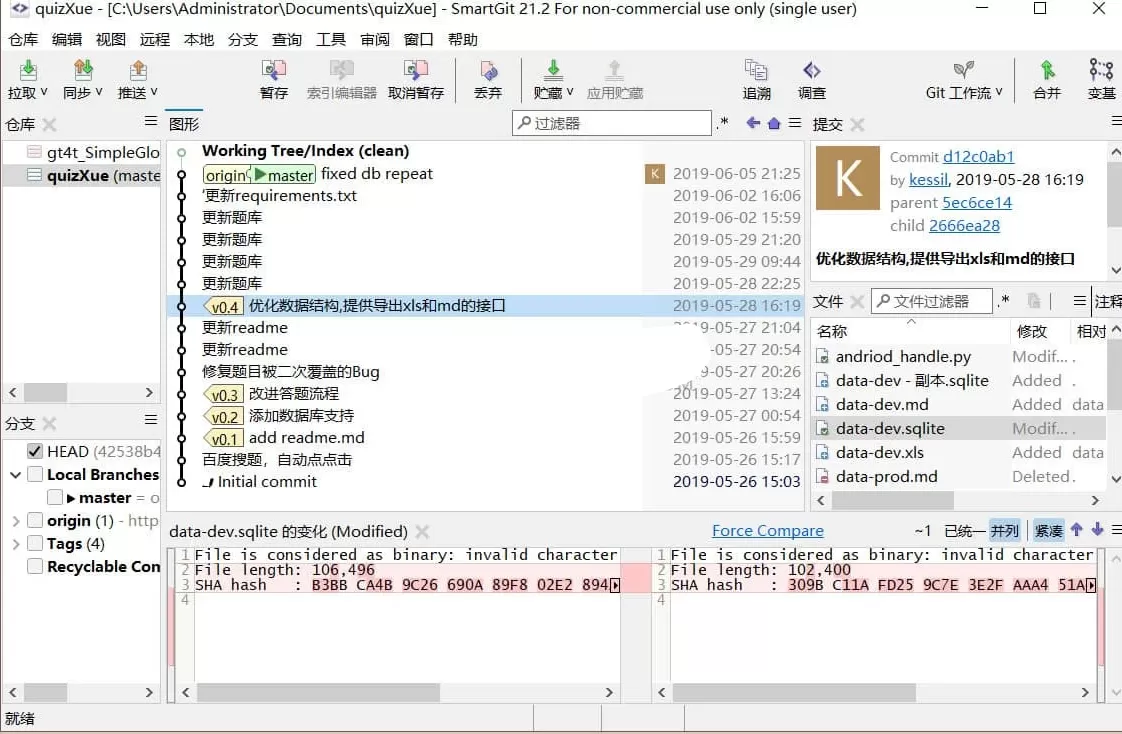Click the 取消暂存 (Unstage) icon
The image size is (1122, 734).
point(415,80)
